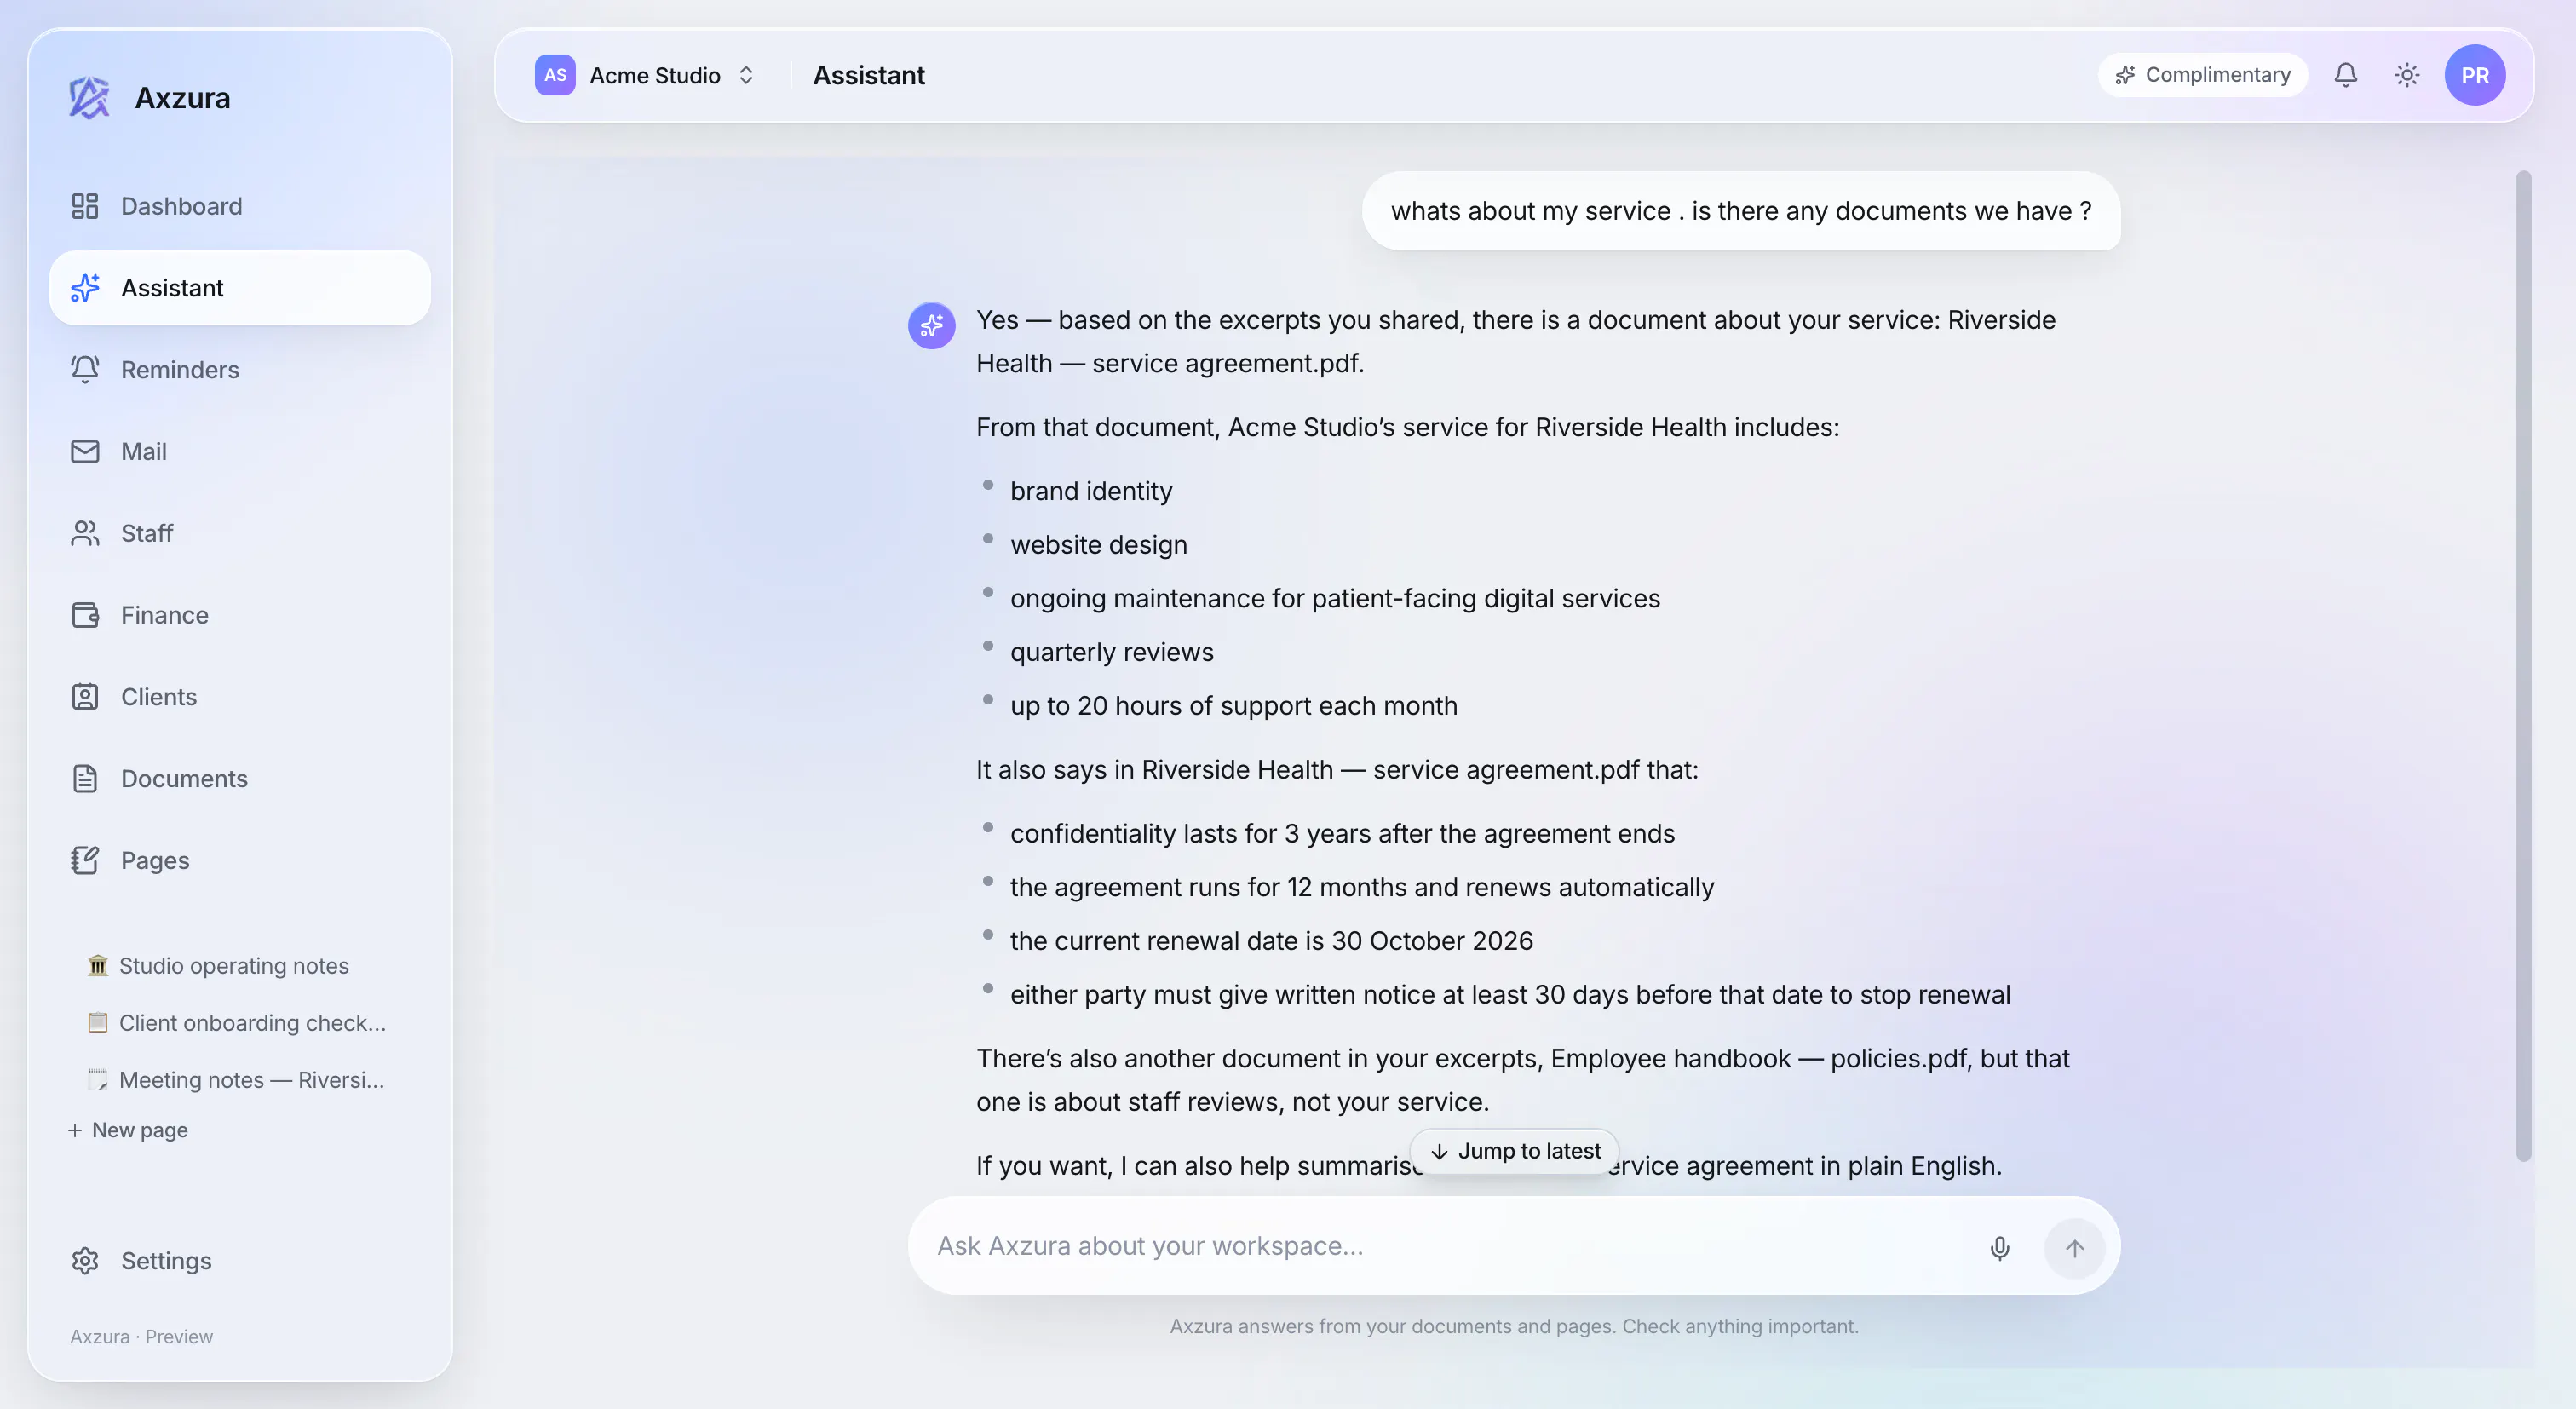Click the microphone voice input icon
Screen dimensions: 2576x1409
(1999, 1247)
